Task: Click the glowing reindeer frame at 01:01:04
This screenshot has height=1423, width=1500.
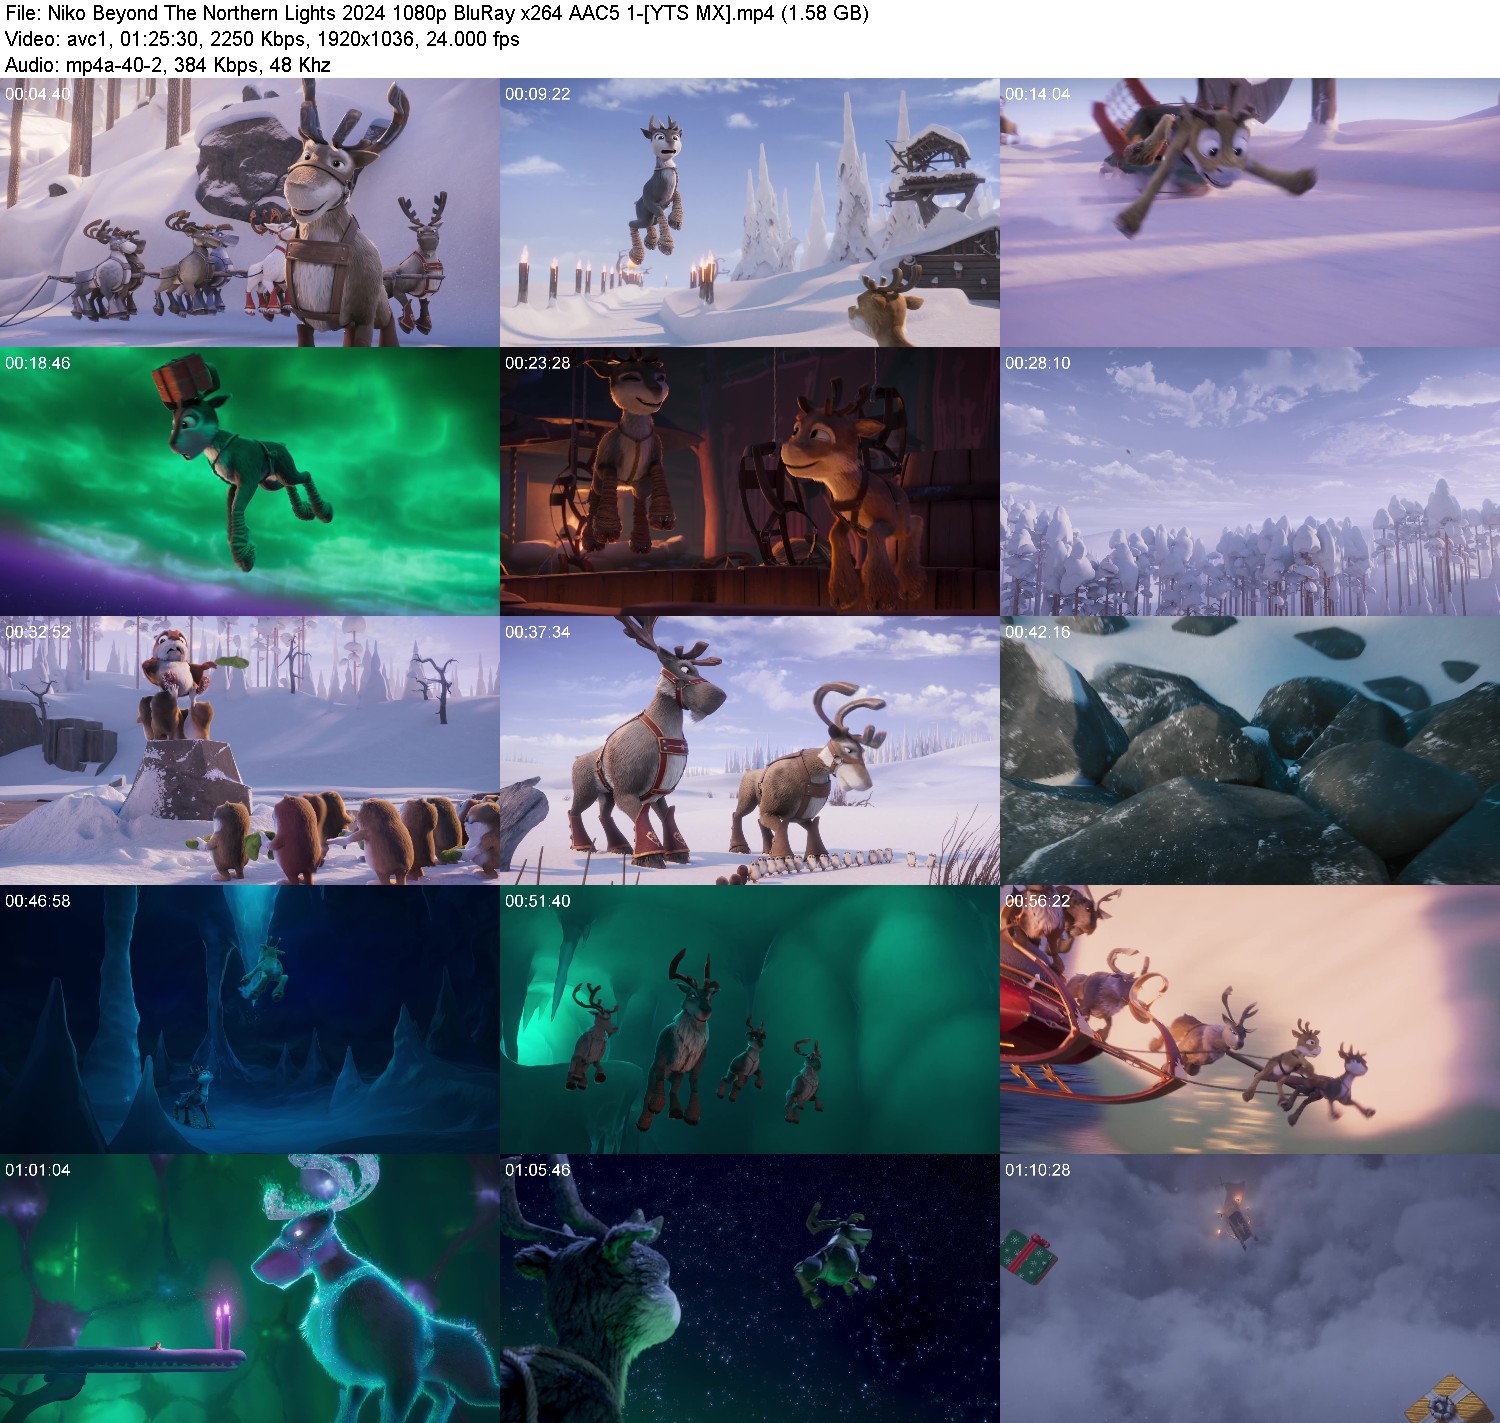Action: (250, 1288)
